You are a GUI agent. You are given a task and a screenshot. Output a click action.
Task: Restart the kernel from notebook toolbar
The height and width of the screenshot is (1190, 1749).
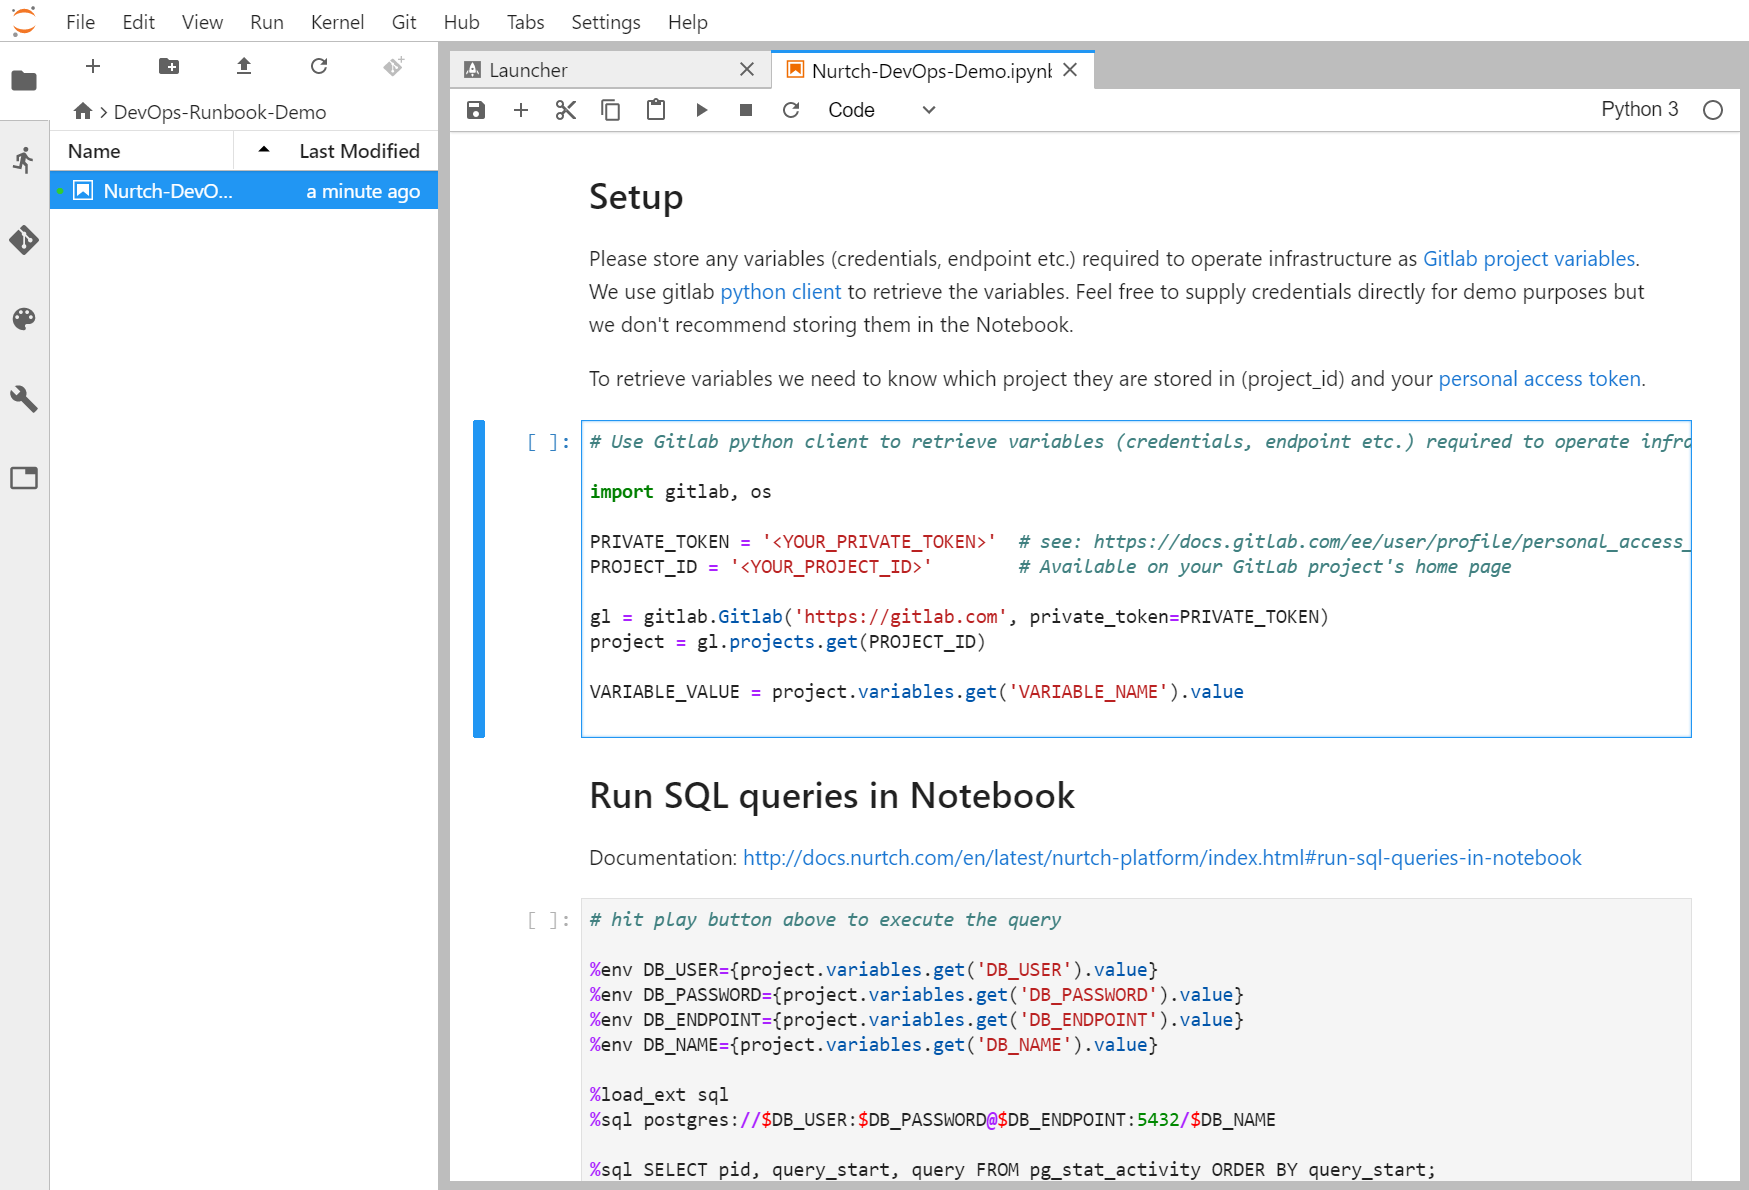coord(791,110)
